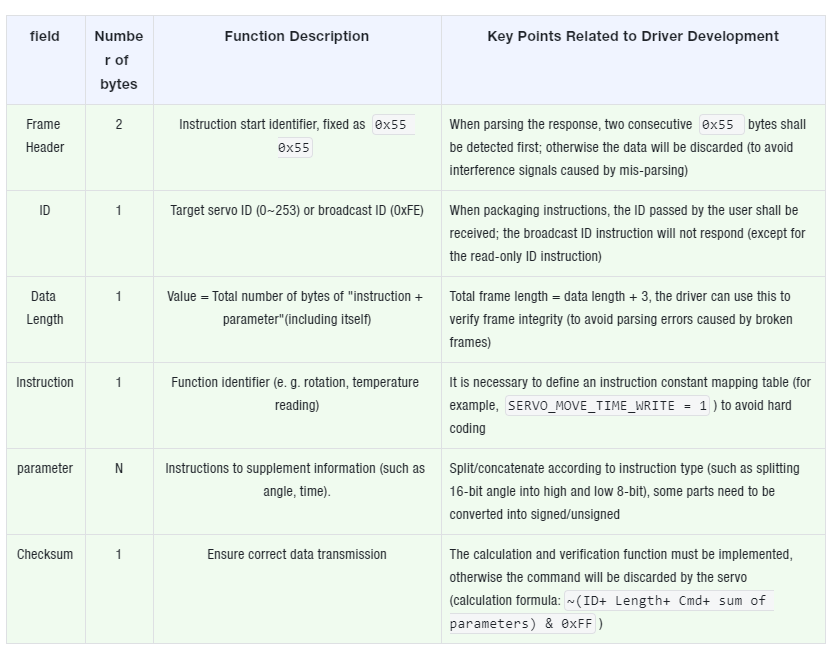This screenshot has height=659, width=838.
Task: Select the 'Instruction' field cell
Action: [x=45, y=406]
